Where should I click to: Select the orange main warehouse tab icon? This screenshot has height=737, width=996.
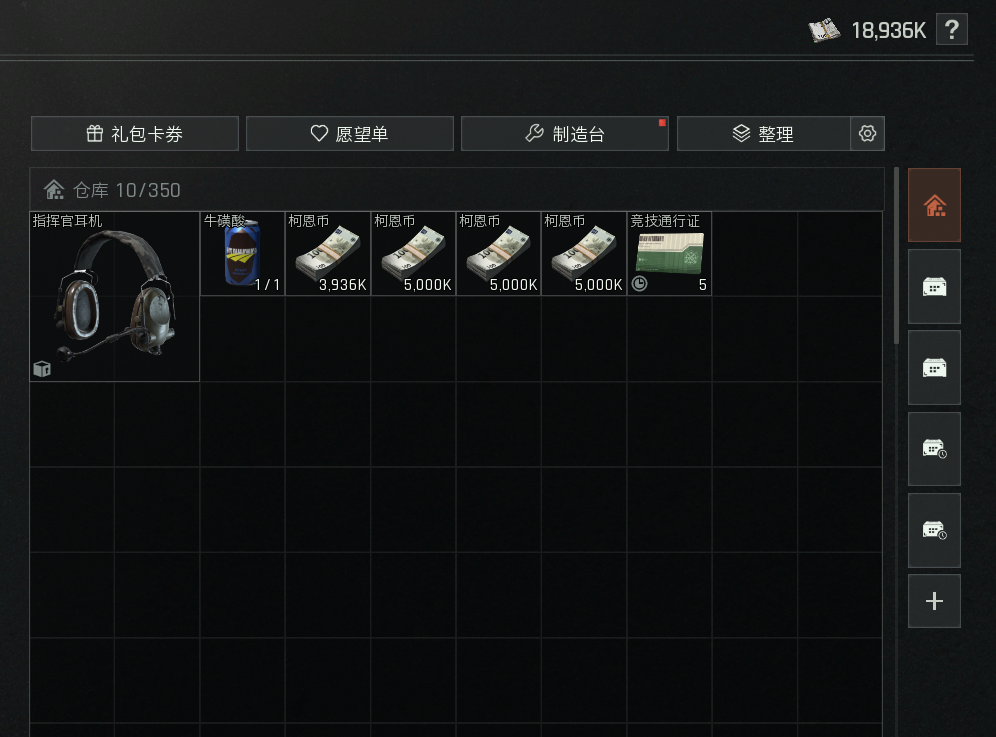(934, 205)
